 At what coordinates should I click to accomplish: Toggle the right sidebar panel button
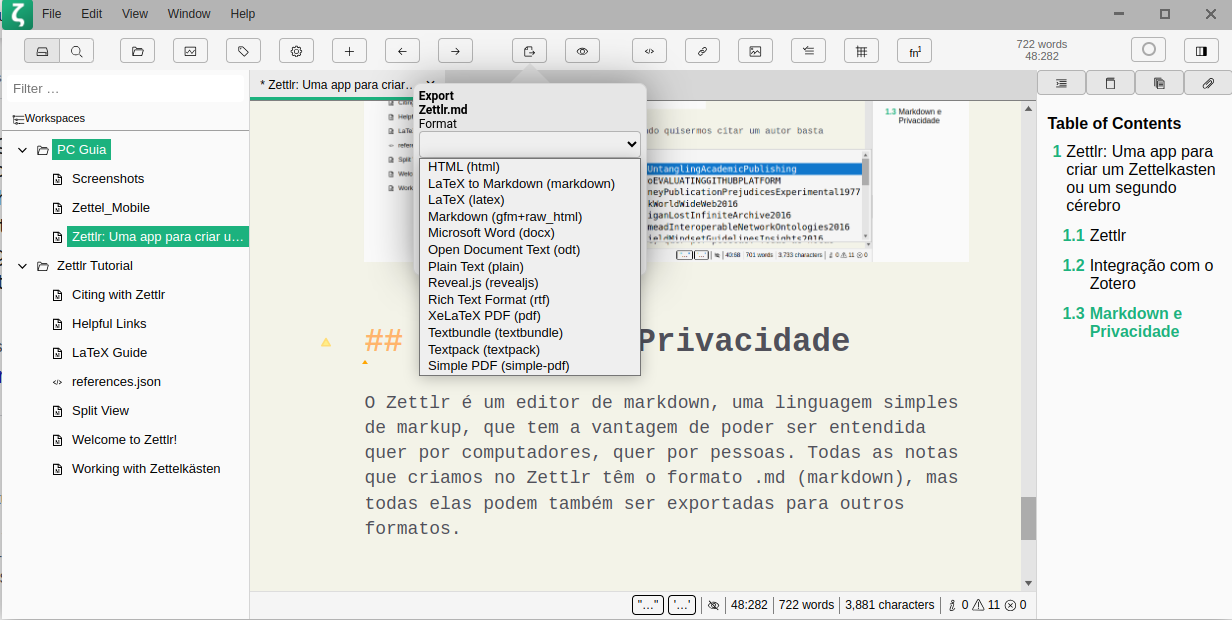click(1201, 50)
